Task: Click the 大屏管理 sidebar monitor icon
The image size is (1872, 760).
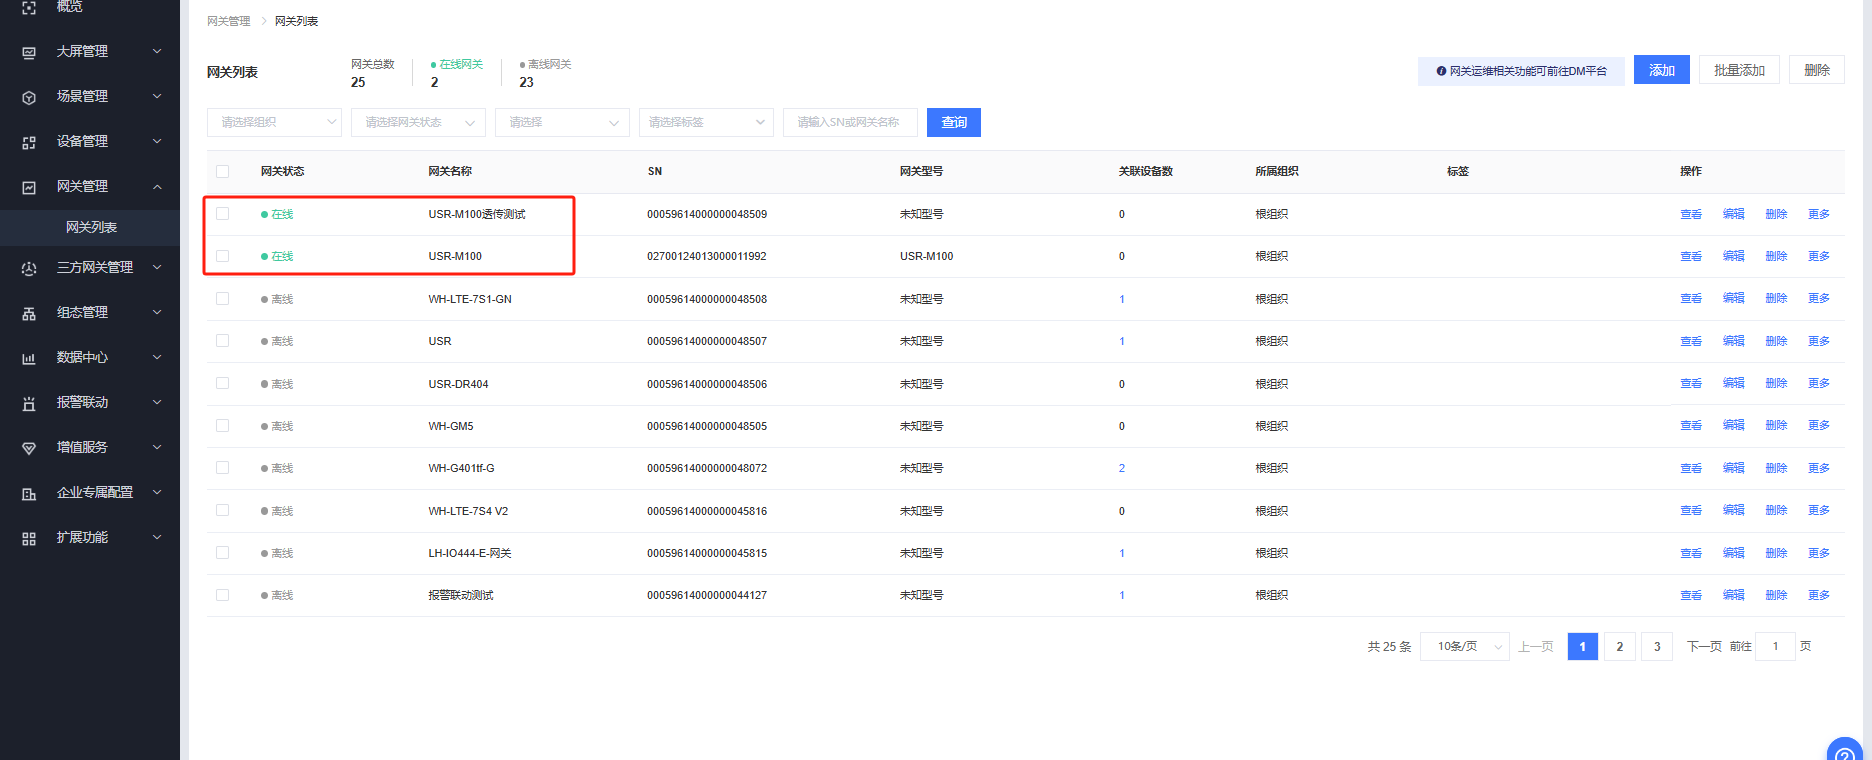Action: tap(29, 52)
